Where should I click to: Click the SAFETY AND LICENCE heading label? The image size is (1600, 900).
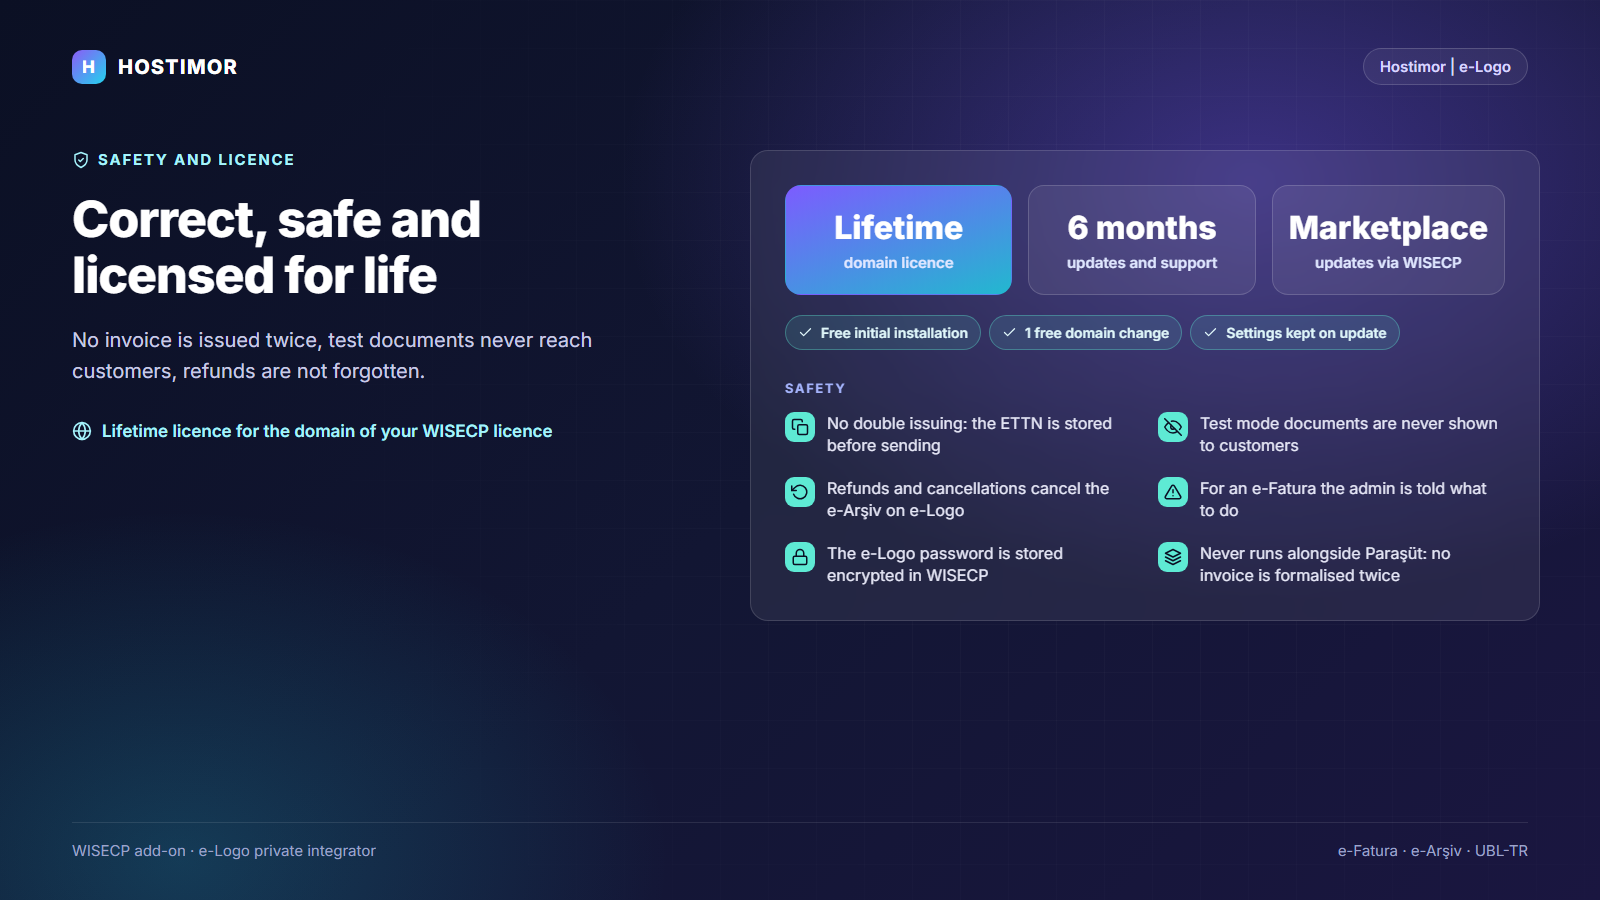point(196,160)
